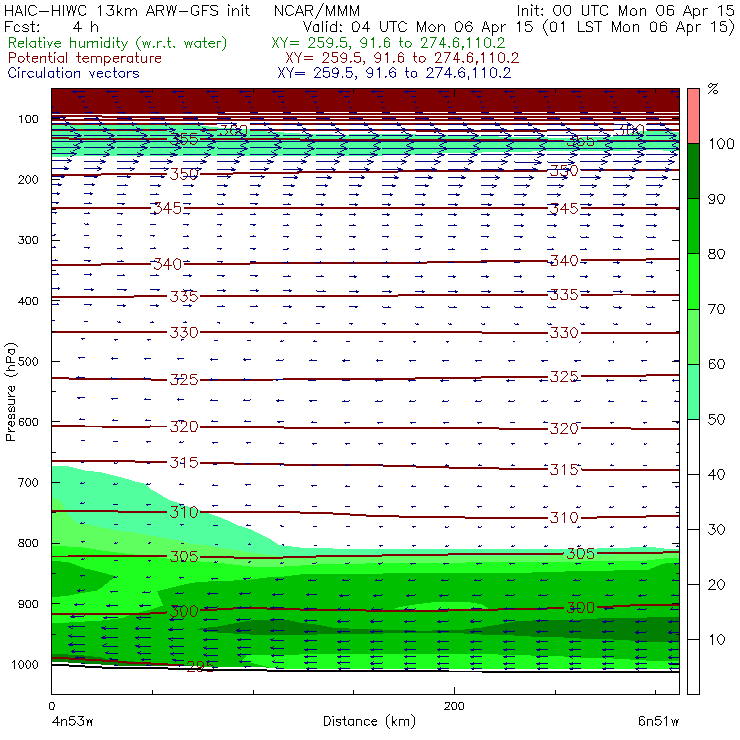
Task: Click the 50–60% mint green colorbar segment
Action: [x=693, y=392]
